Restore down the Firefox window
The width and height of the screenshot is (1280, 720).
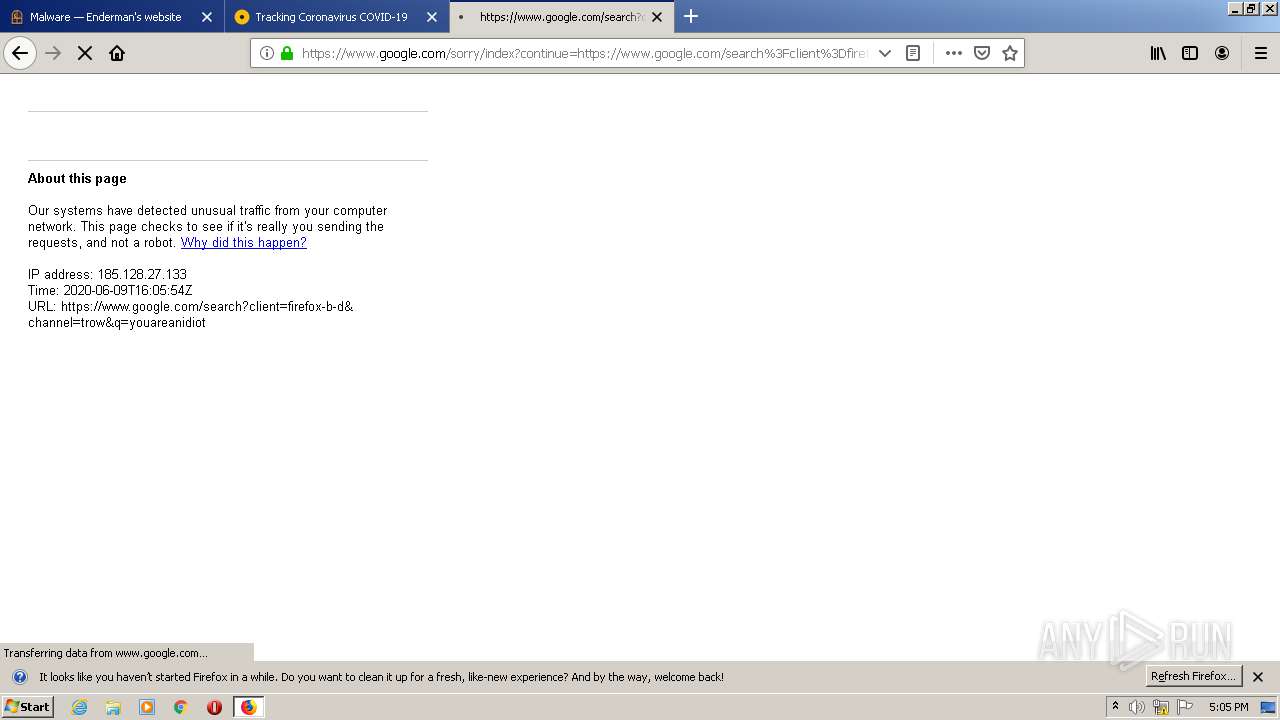[1251, 8]
